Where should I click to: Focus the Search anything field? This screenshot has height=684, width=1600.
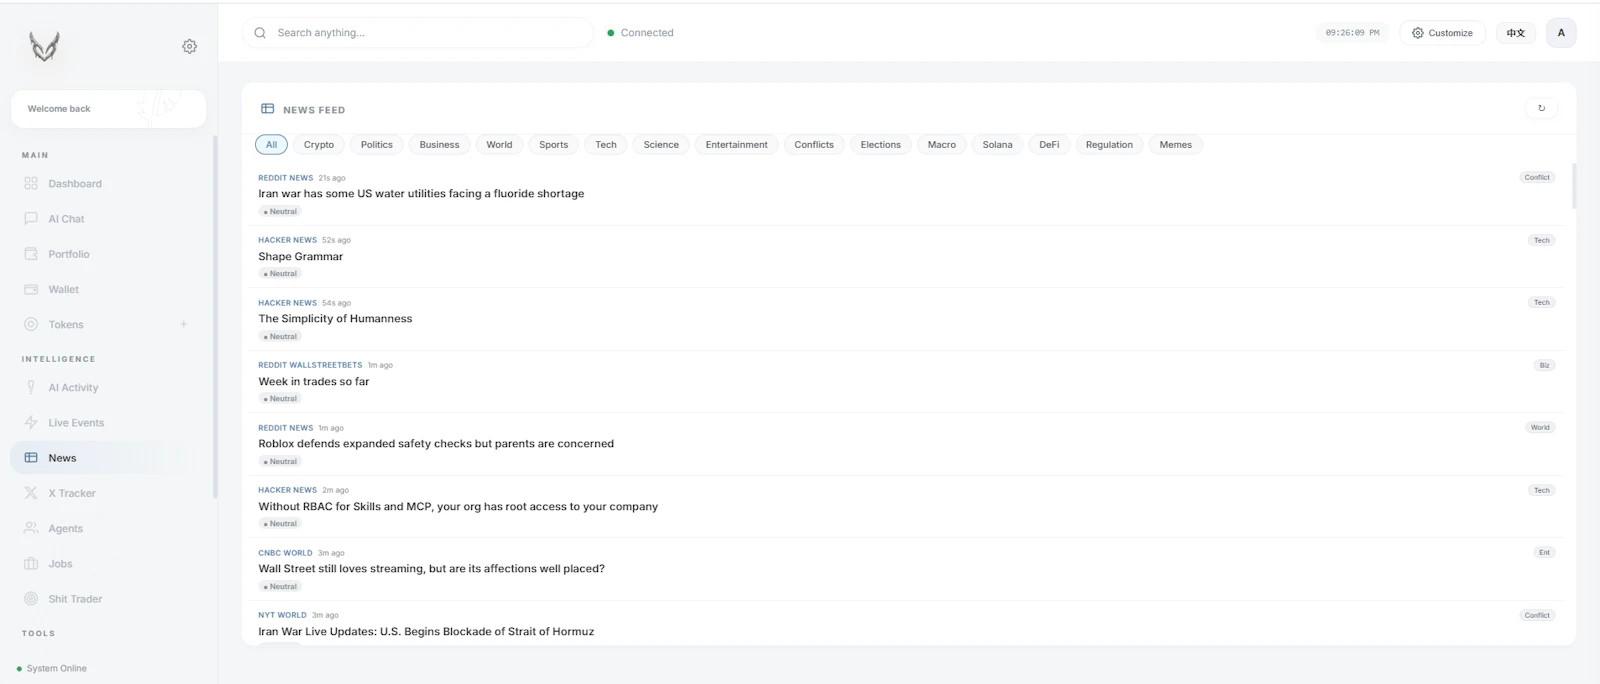pyautogui.click(x=418, y=33)
